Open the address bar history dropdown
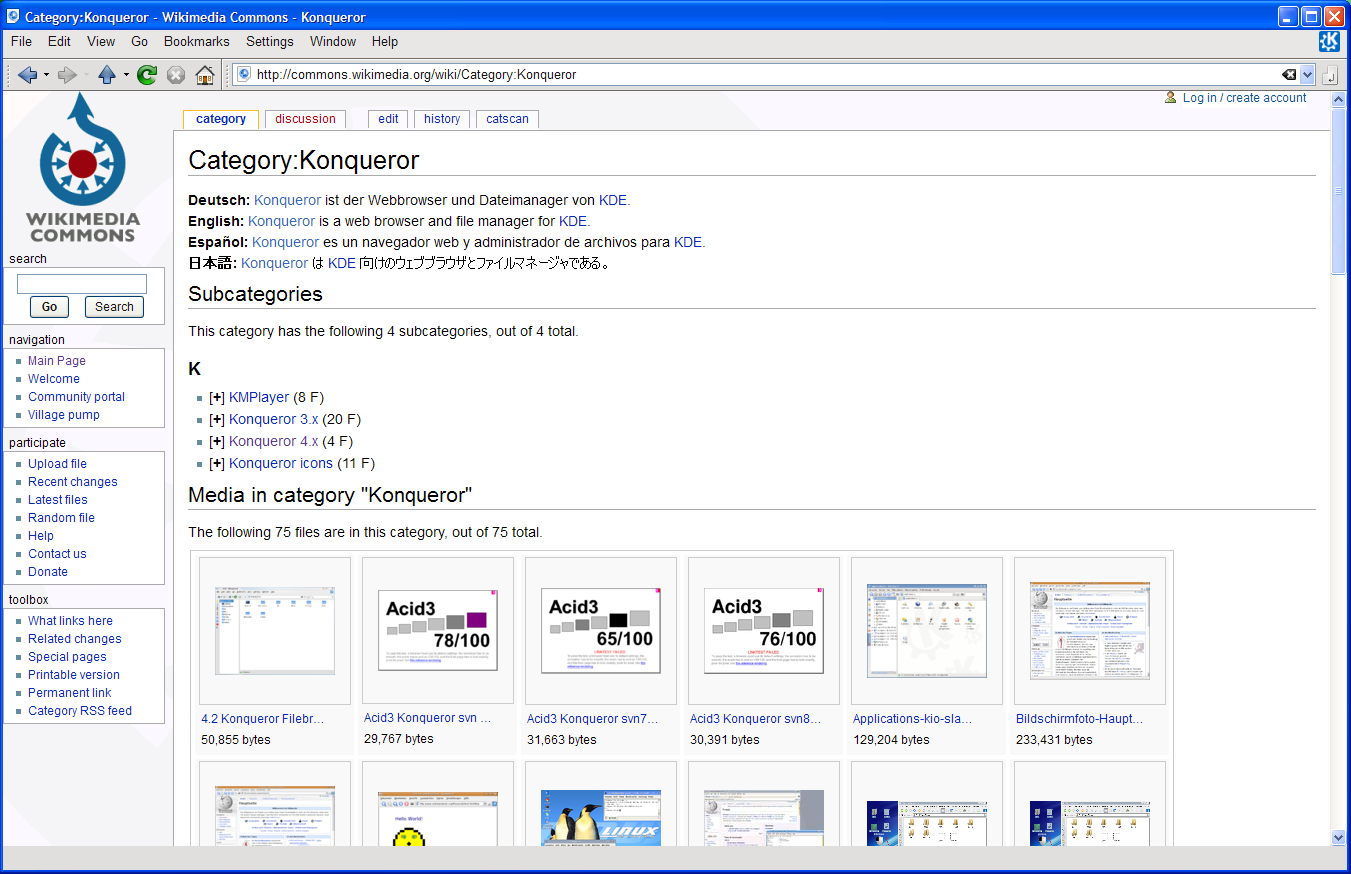 coord(1307,75)
